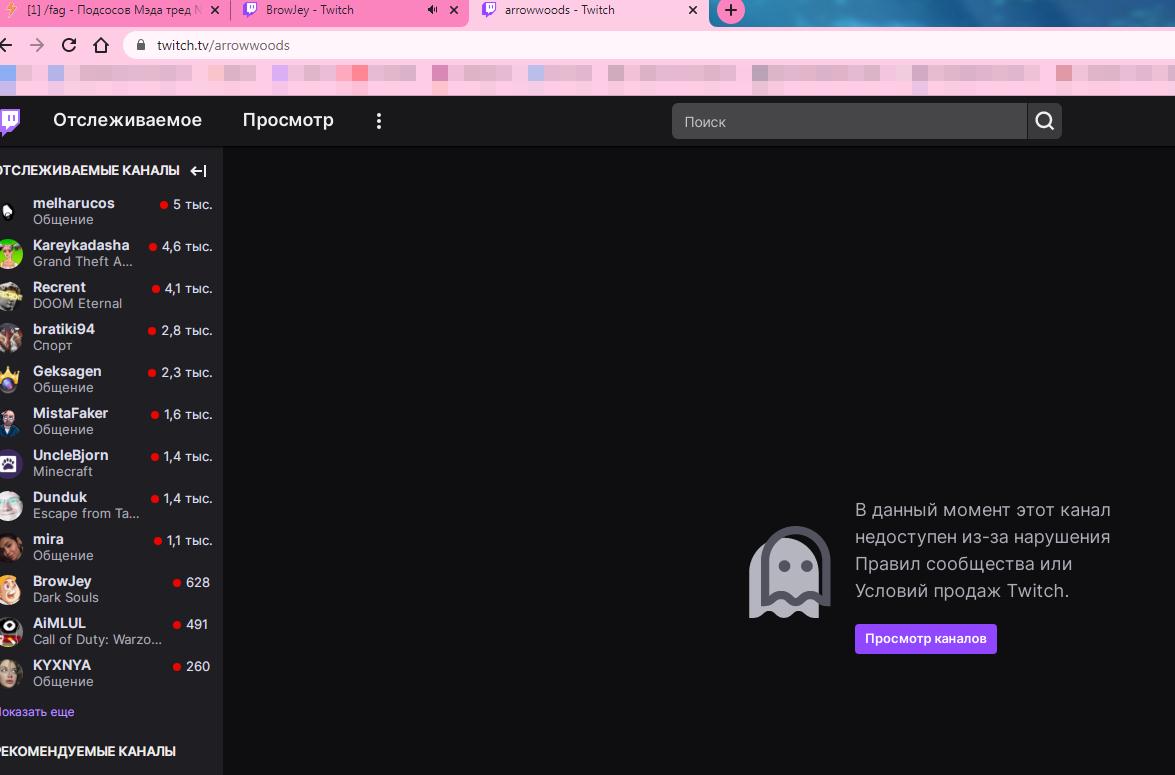Open bratiki94 channel avatar
Viewport: 1175px width, 775px height.
click(9, 337)
